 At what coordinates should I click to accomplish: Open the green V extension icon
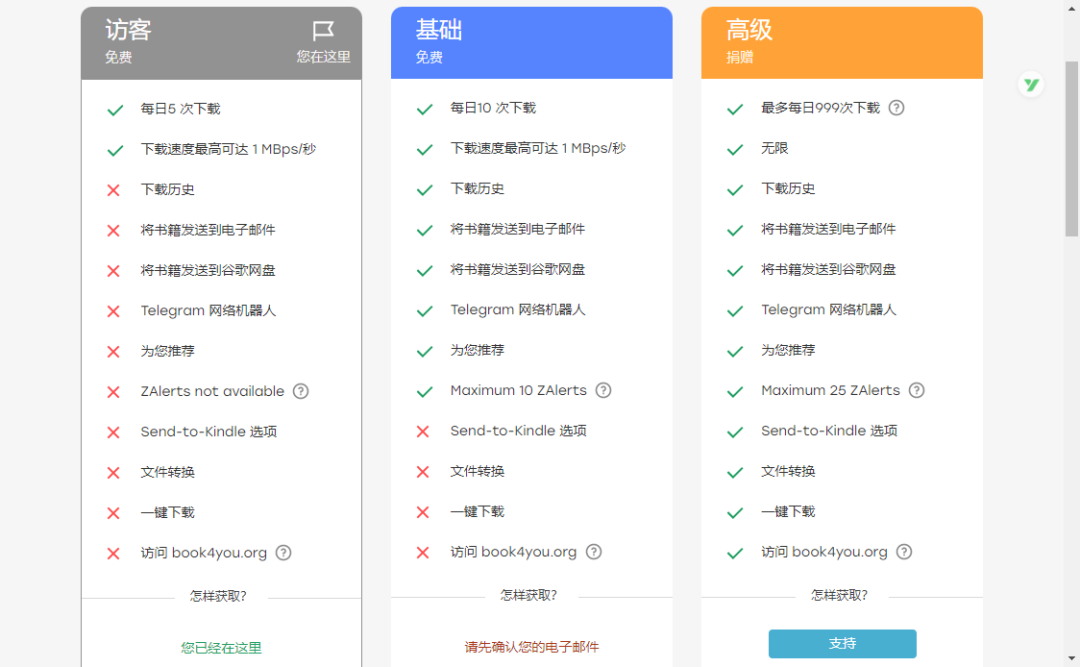[x=1031, y=85]
